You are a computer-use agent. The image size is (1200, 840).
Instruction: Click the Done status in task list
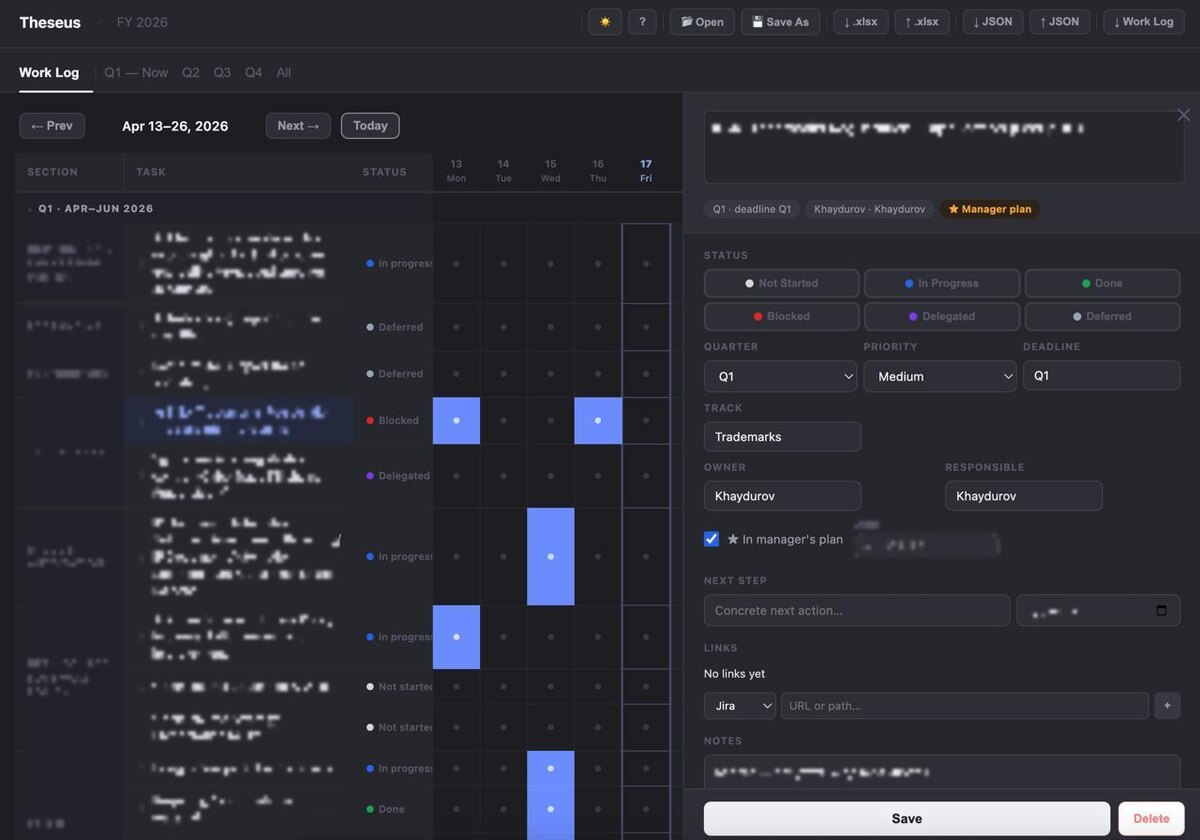tap(385, 809)
